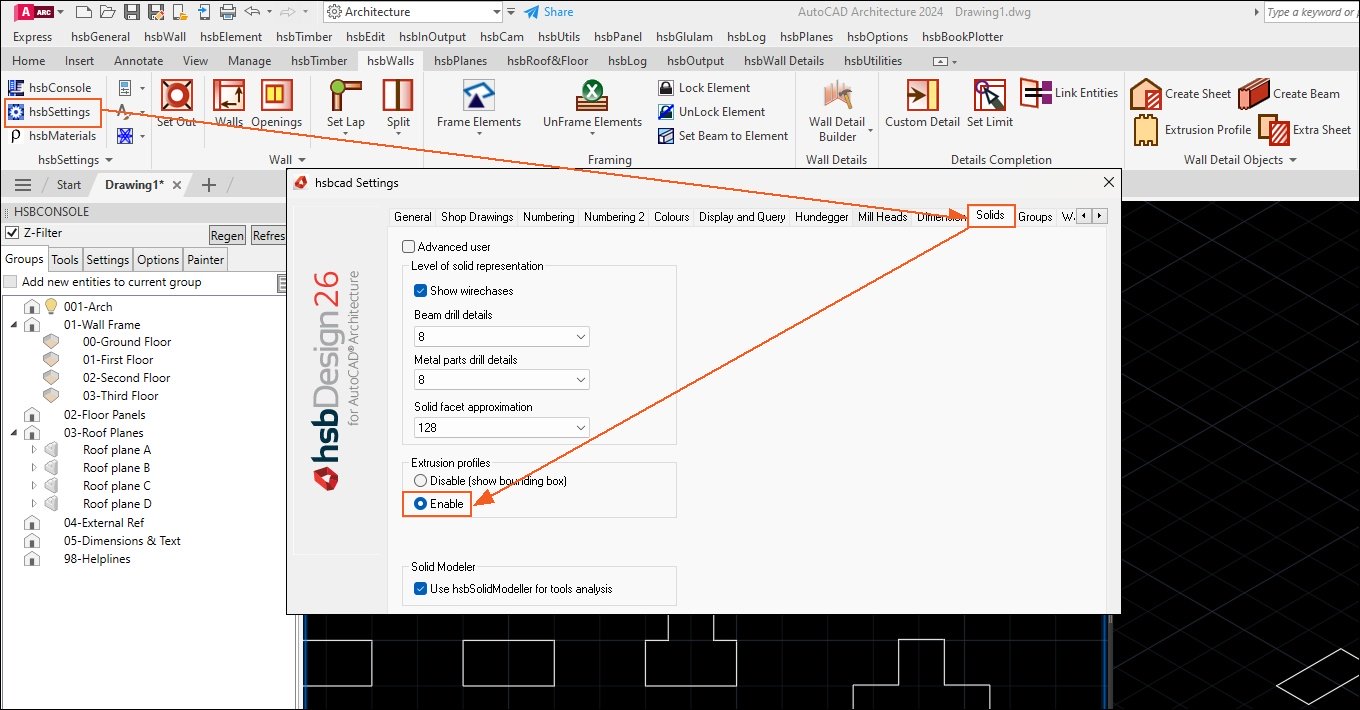Open the Painter tab in HSBCONSOLE
1360x710 pixels.
tap(206, 260)
